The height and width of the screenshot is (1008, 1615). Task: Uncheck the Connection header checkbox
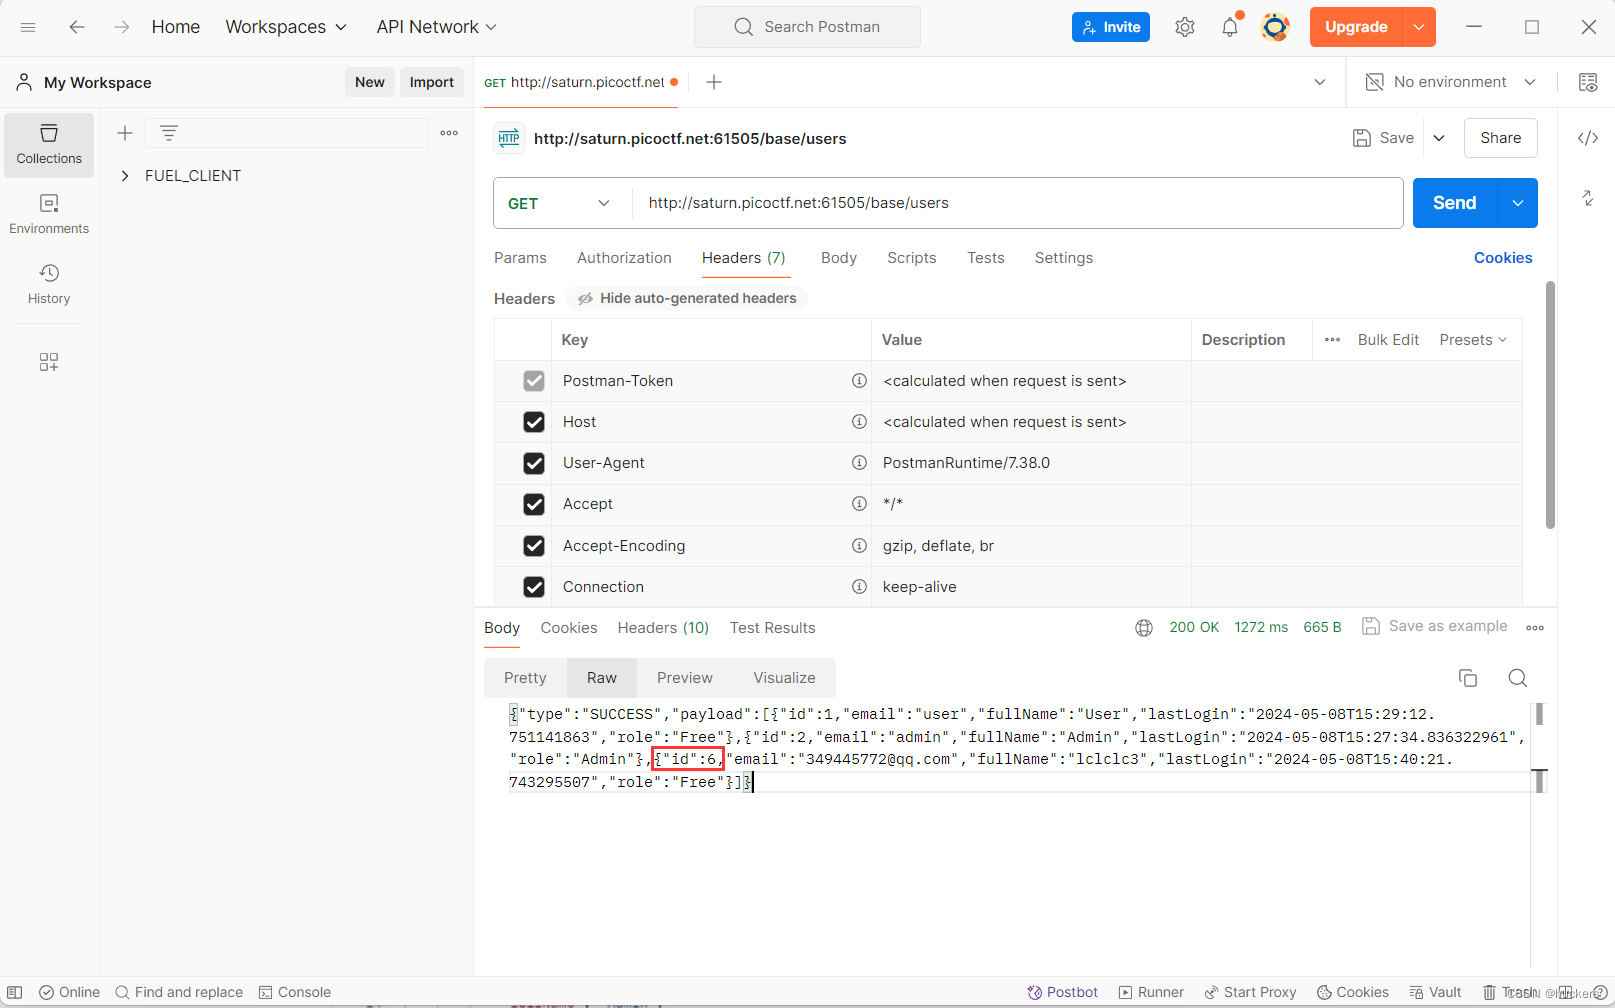534,587
